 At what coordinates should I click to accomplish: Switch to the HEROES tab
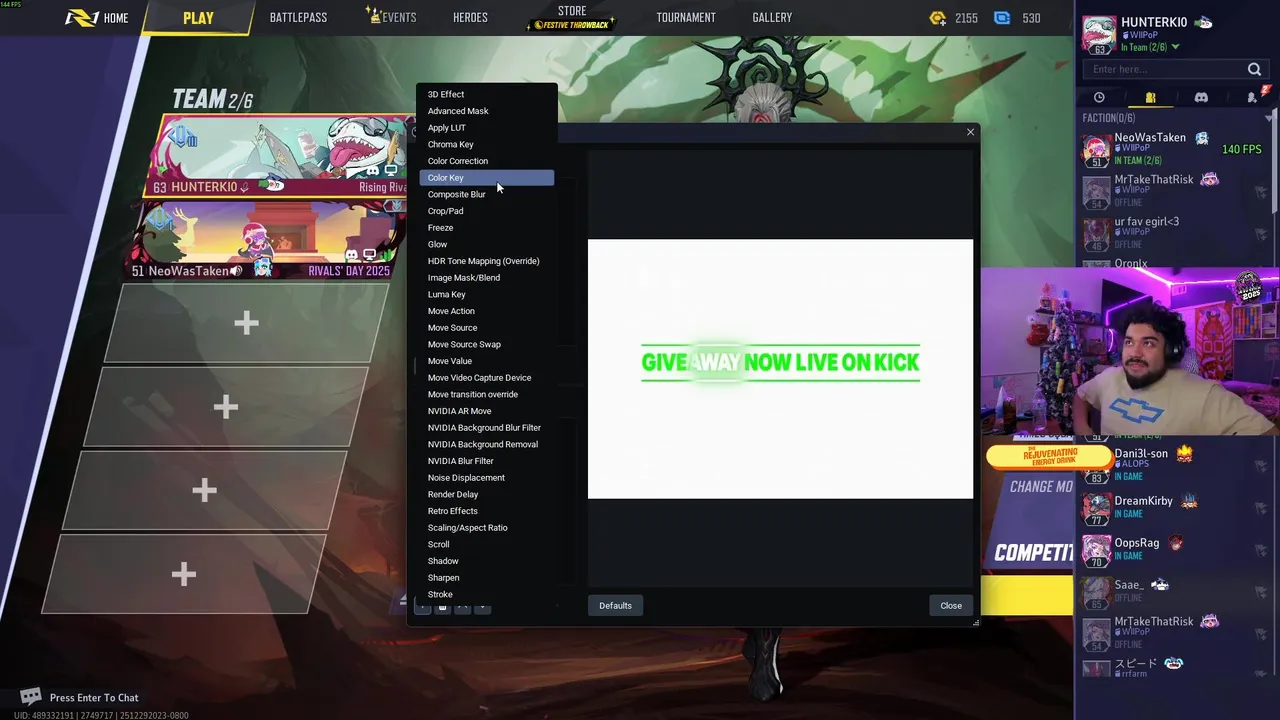tap(470, 18)
